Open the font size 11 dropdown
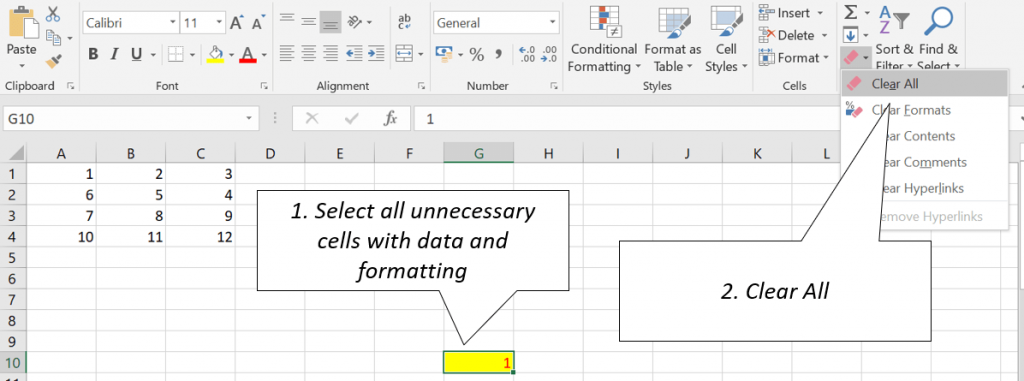 click(x=219, y=23)
